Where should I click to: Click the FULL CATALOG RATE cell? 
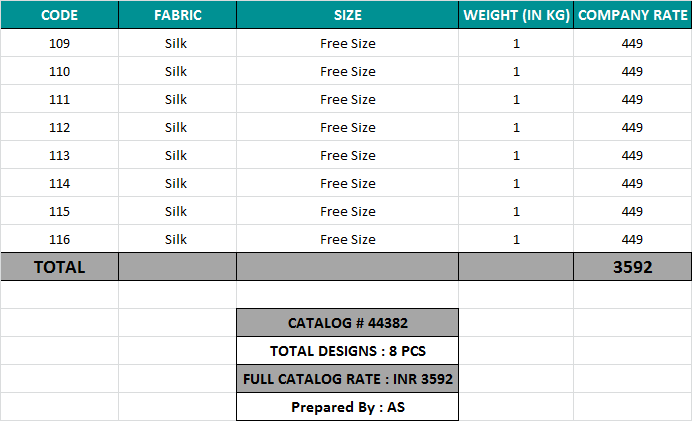click(x=347, y=379)
